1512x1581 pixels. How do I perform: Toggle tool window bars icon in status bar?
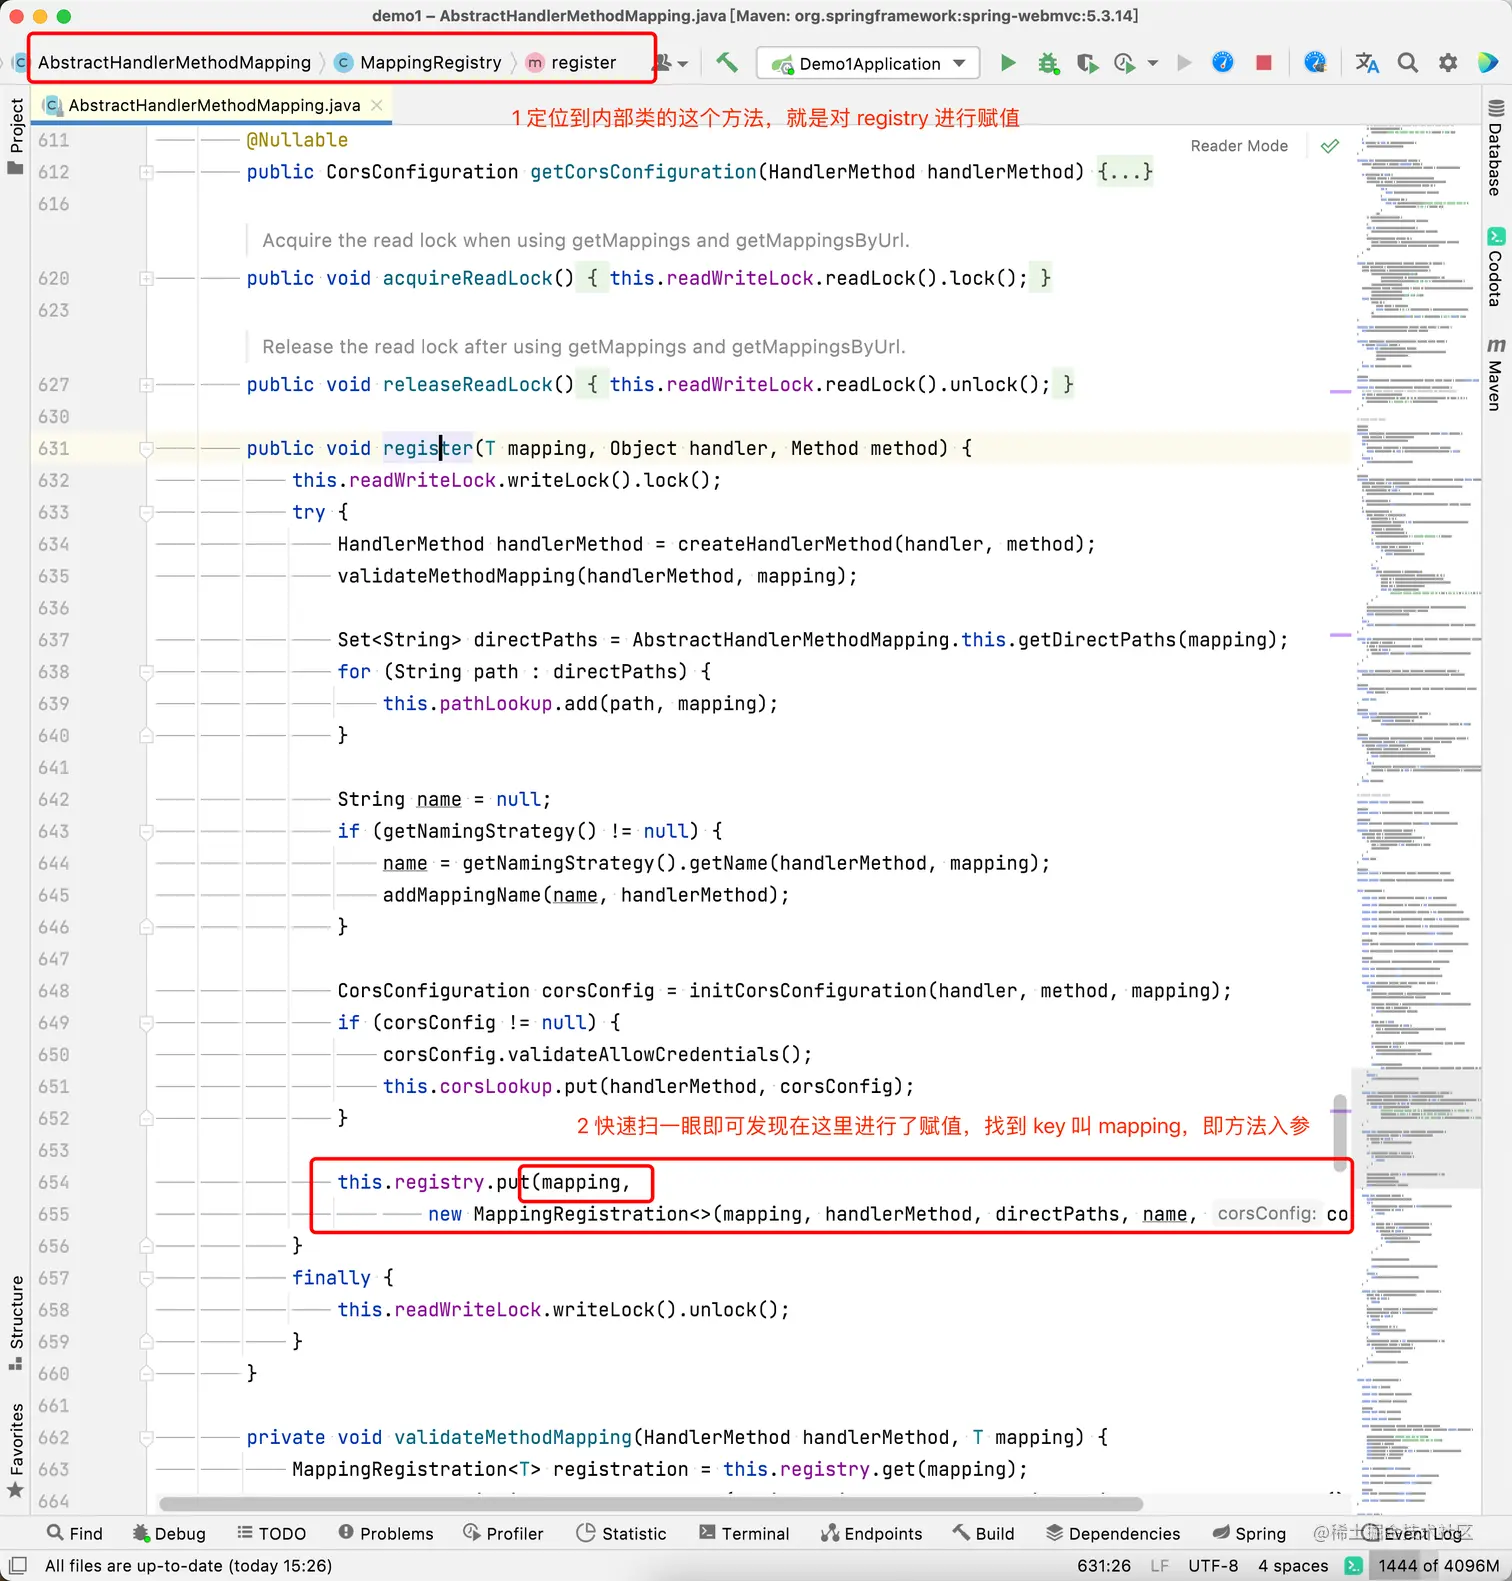coord(18,1565)
